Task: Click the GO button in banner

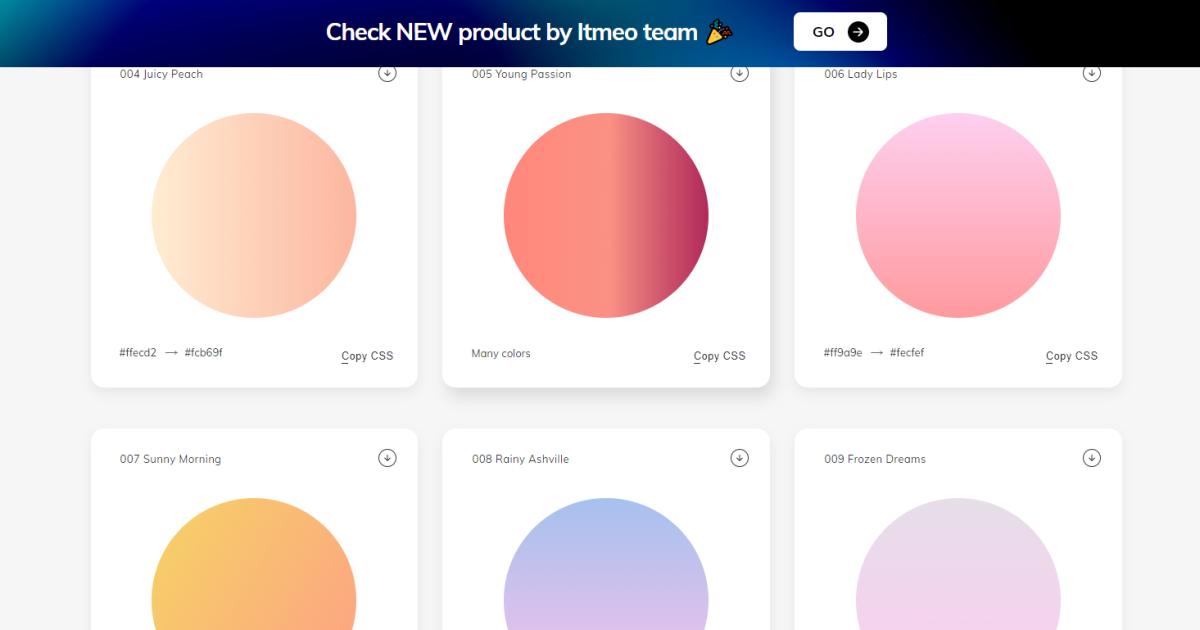Action: pyautogui.click(x=839, y=32)
